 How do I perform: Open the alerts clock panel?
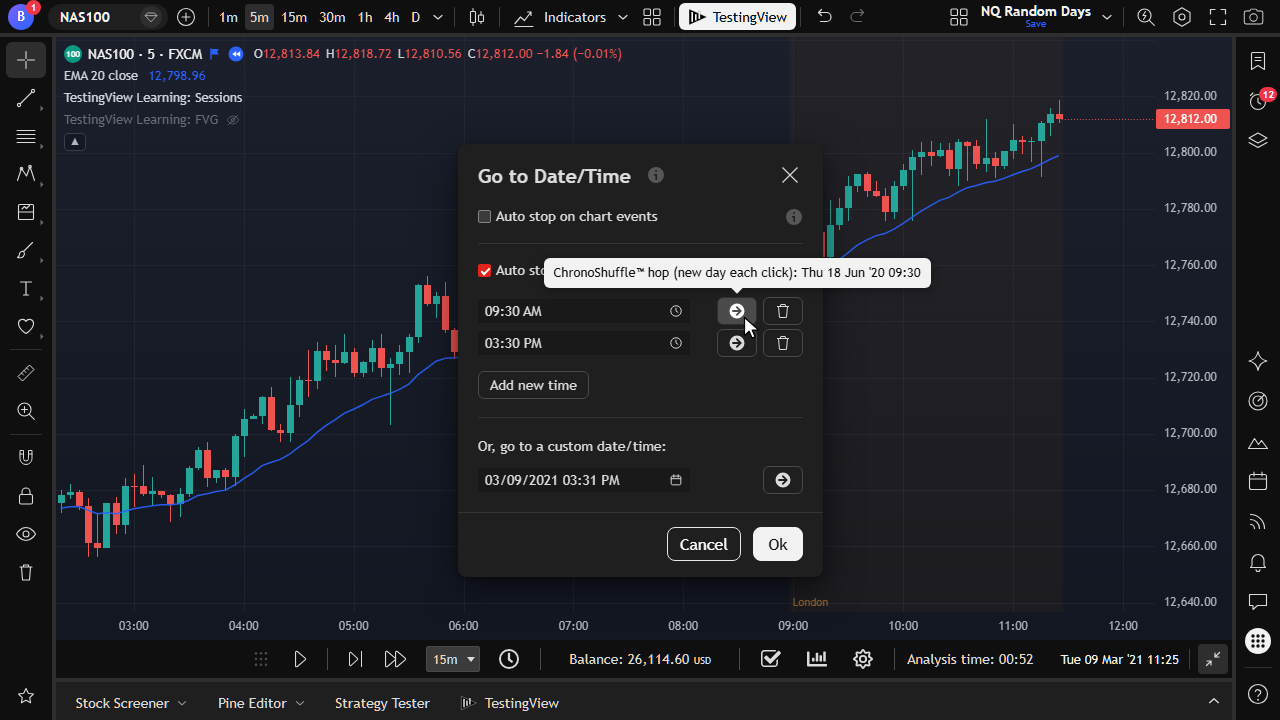tap(1258, 100)
